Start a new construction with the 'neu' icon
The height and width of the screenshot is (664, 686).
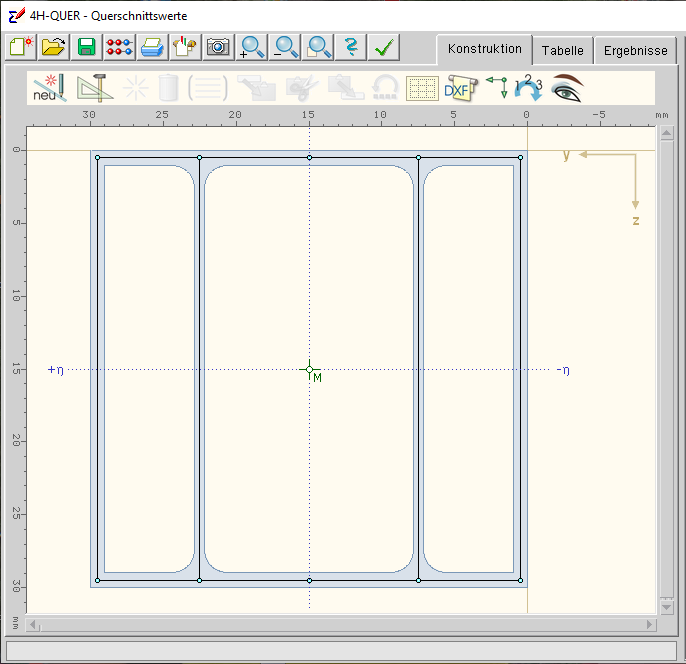coord(49,88)
